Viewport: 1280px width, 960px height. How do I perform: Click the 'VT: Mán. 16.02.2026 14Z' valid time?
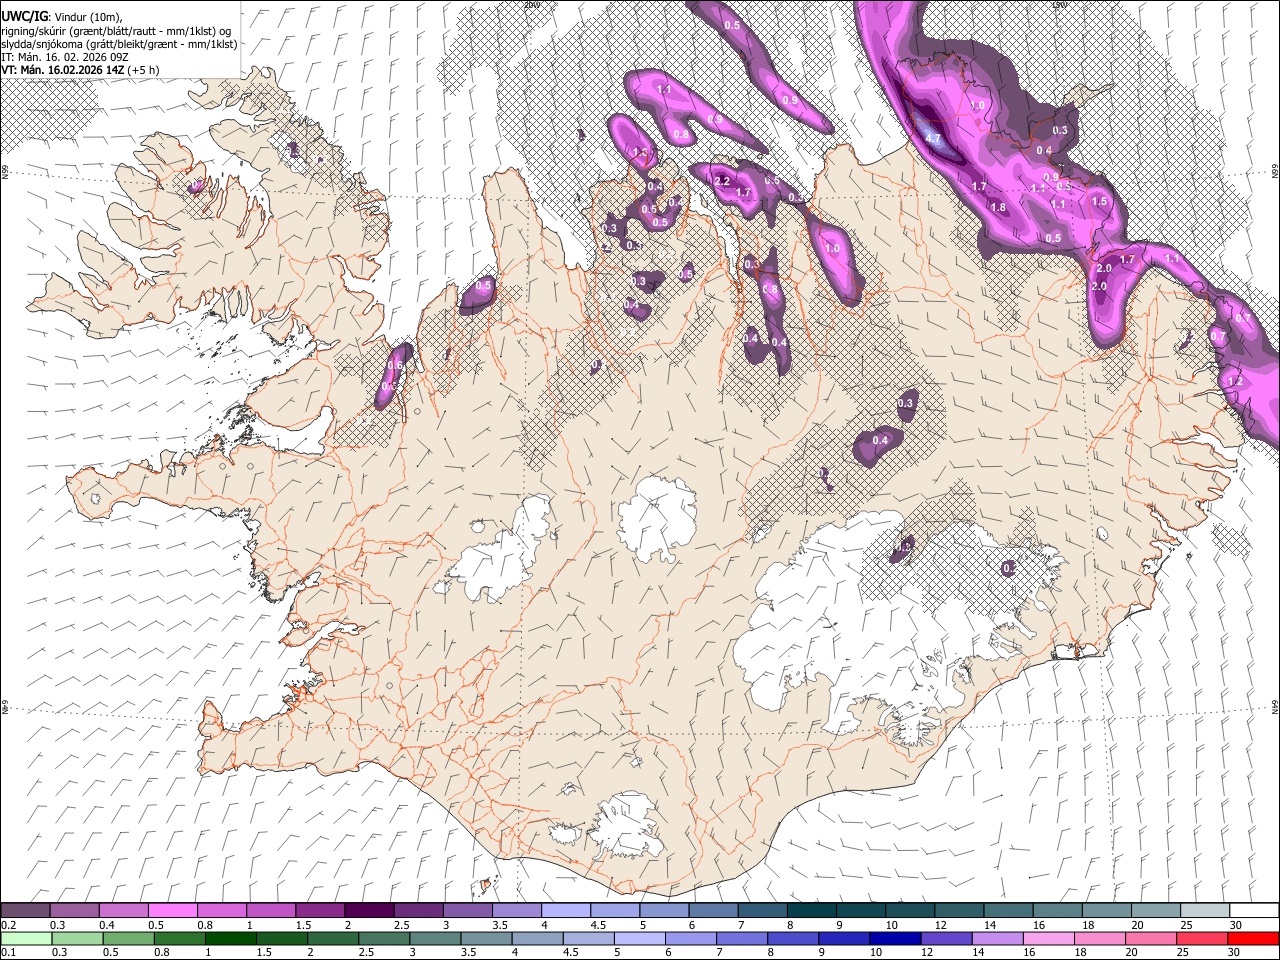click(x=63, y=70)
